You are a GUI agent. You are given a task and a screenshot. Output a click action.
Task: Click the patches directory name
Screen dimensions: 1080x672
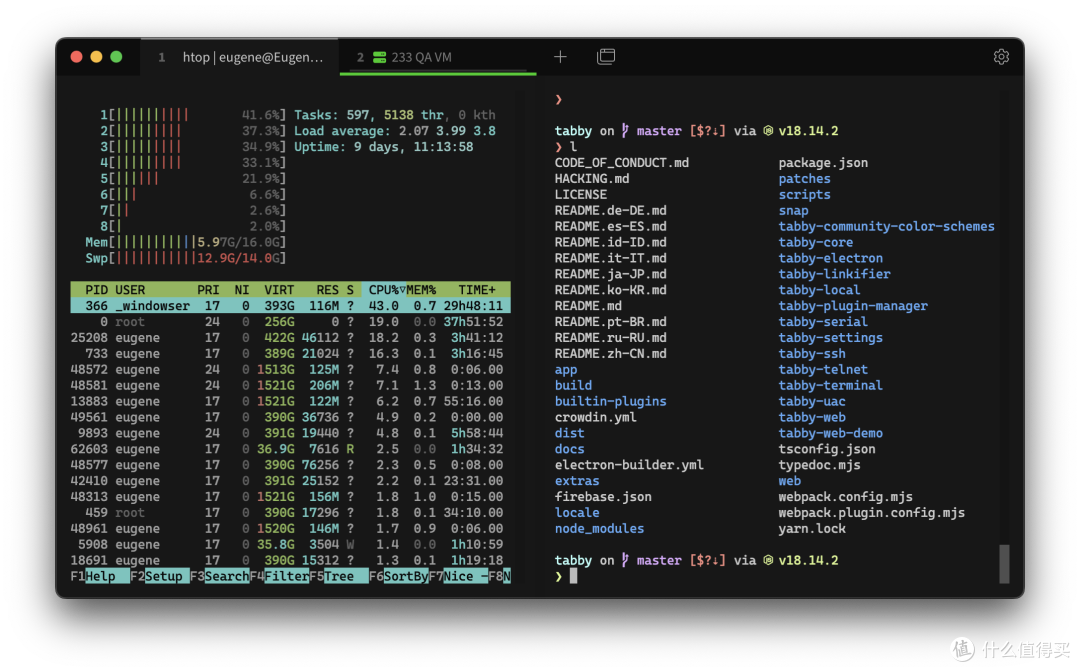804,179
